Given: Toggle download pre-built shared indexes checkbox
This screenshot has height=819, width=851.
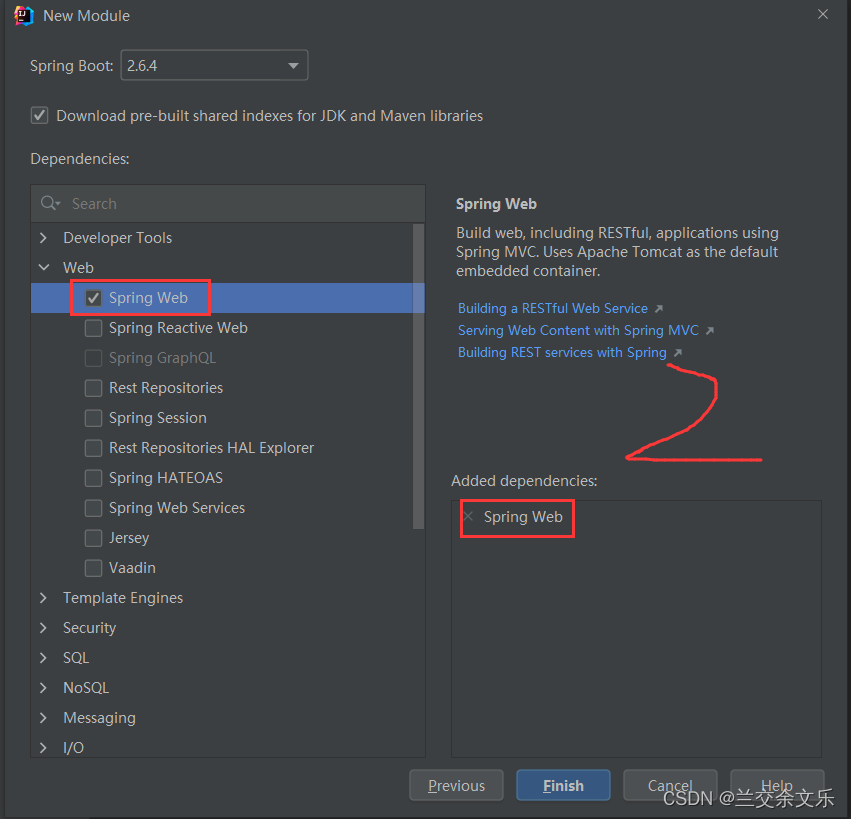Looking at the screenshot, I should pos(39,116).
